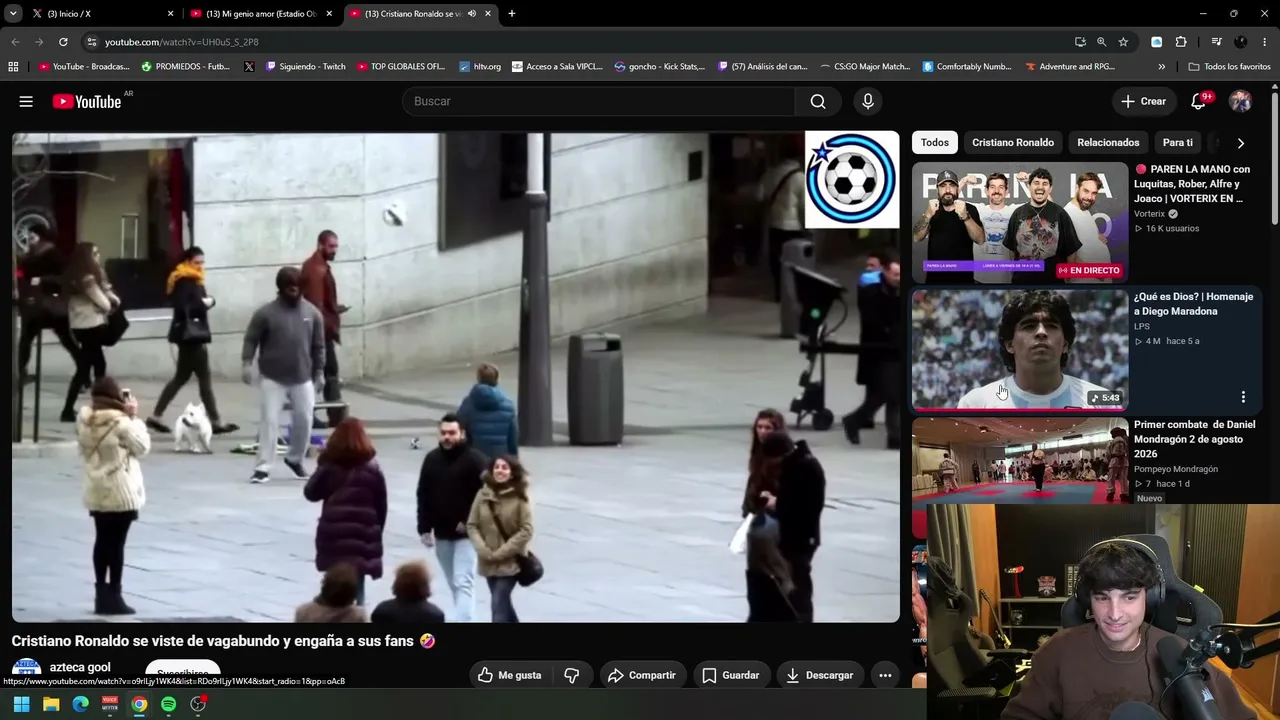Screen dimensions: 1280x720
Task: Open the Daniel Mondragón combat thumbnail
Action: pyautogui.click(x=1019, y=461)
